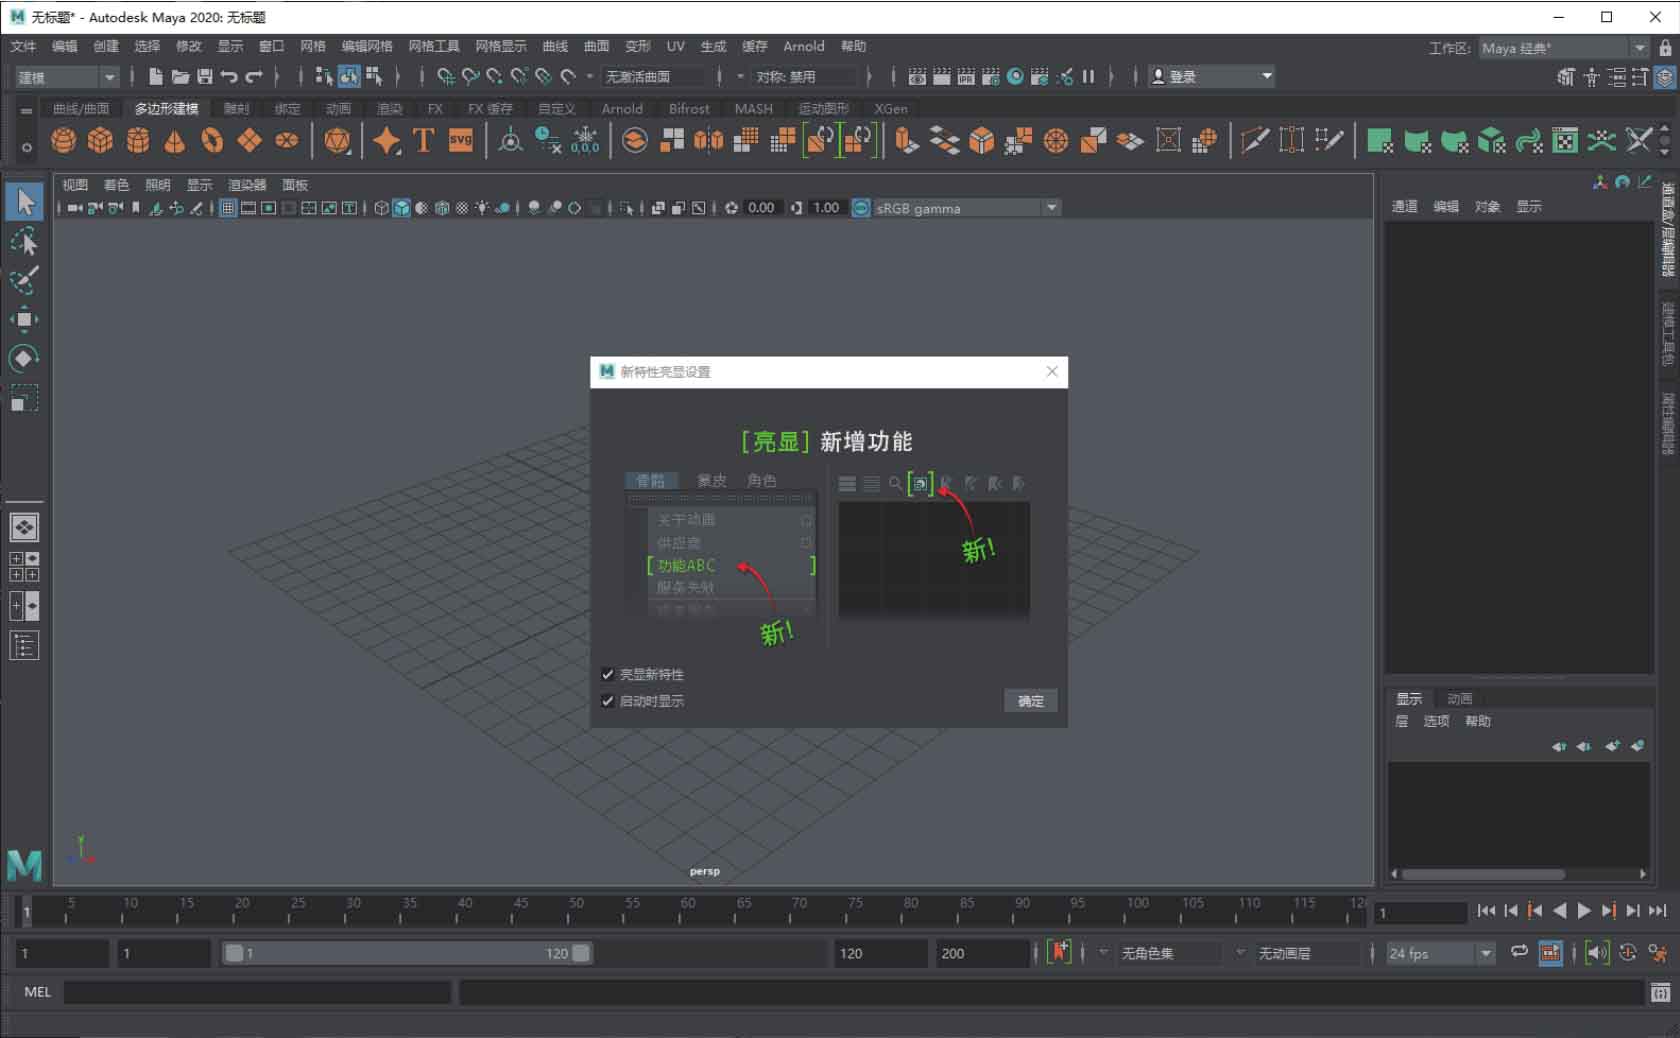Select the Scale tool in toolbox
This screenshot has height=1038, width=1680.
24,398
